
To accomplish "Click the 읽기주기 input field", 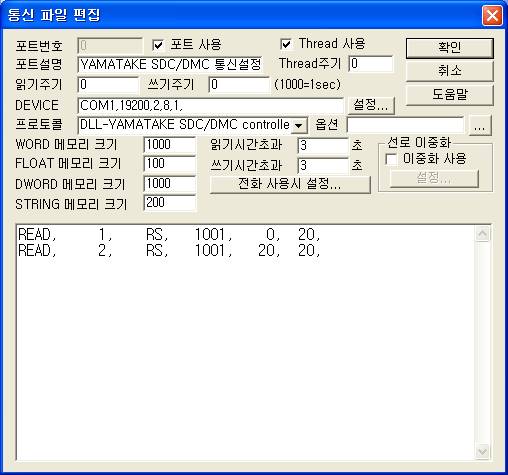I will click(108, 85).
